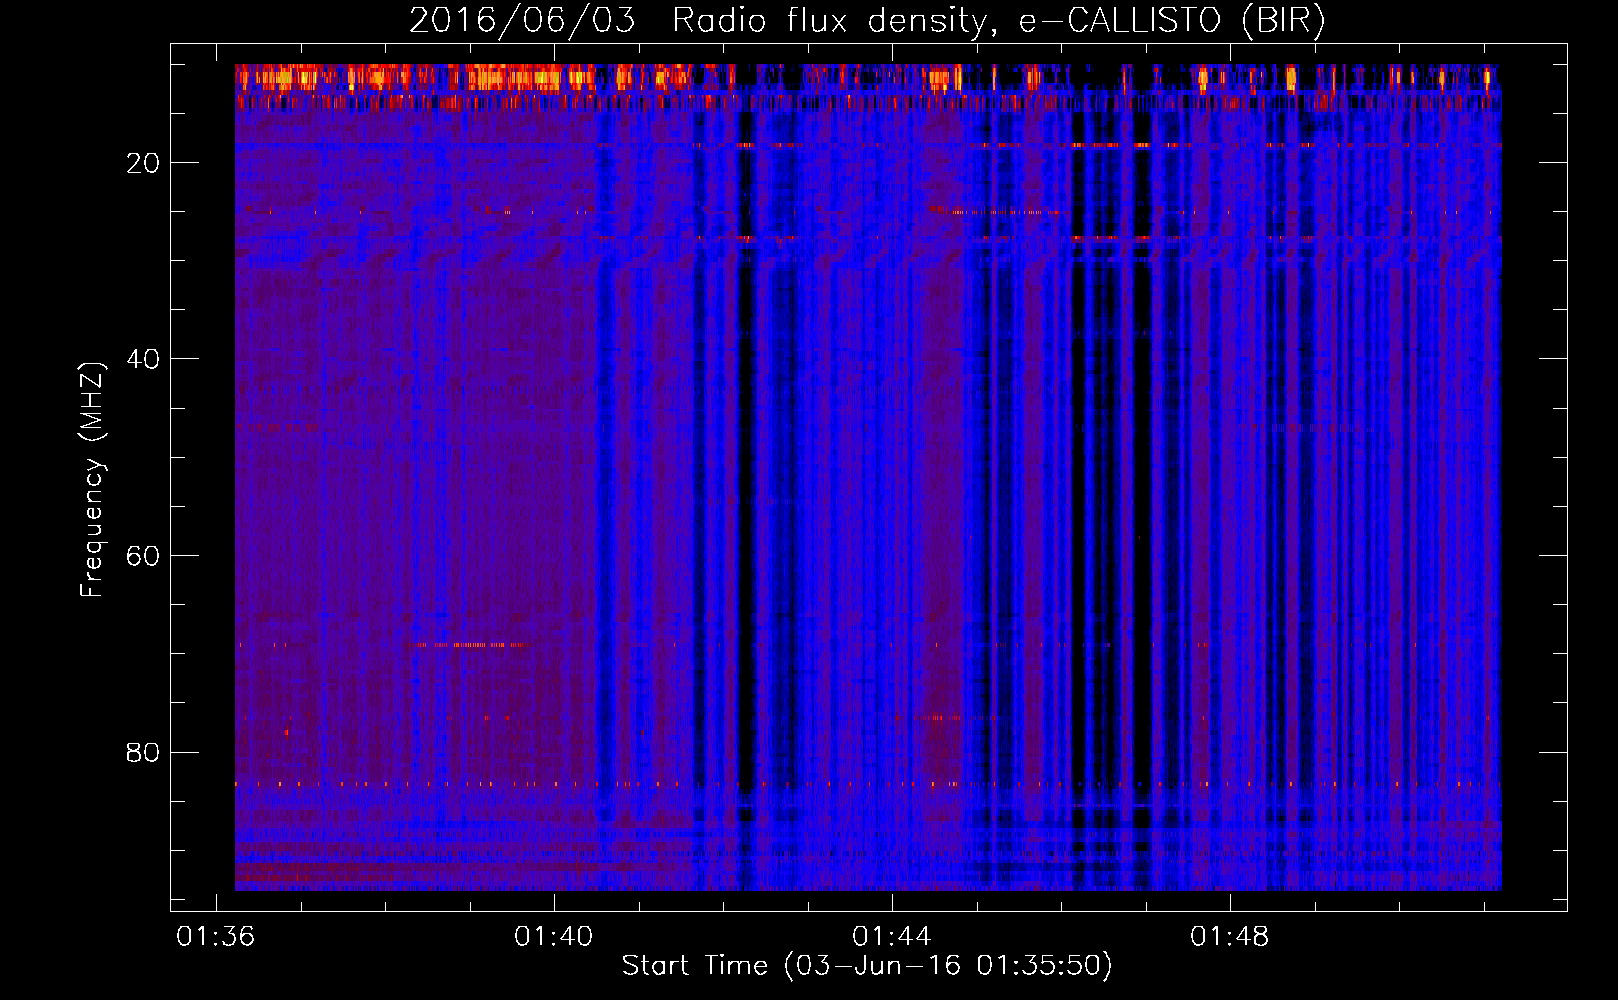1618x1000 pixels.
Task: Click the 01:48 time tick label
Action: (1230, 937)
